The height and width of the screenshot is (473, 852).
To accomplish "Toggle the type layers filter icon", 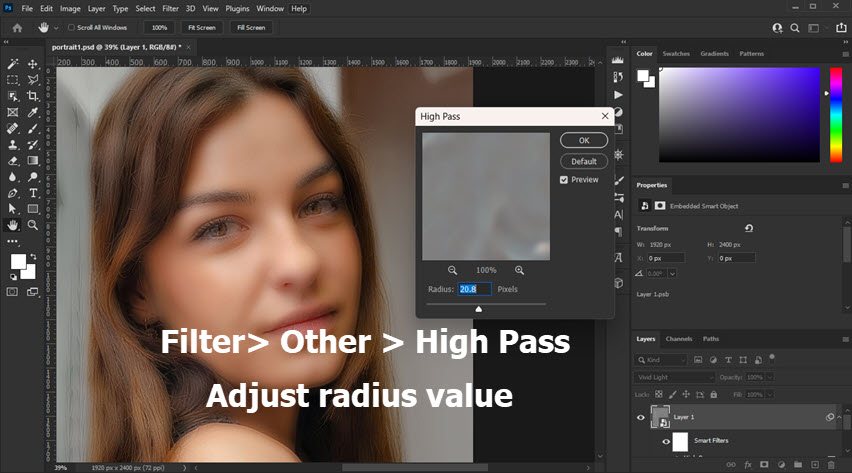I will point(728,360).
